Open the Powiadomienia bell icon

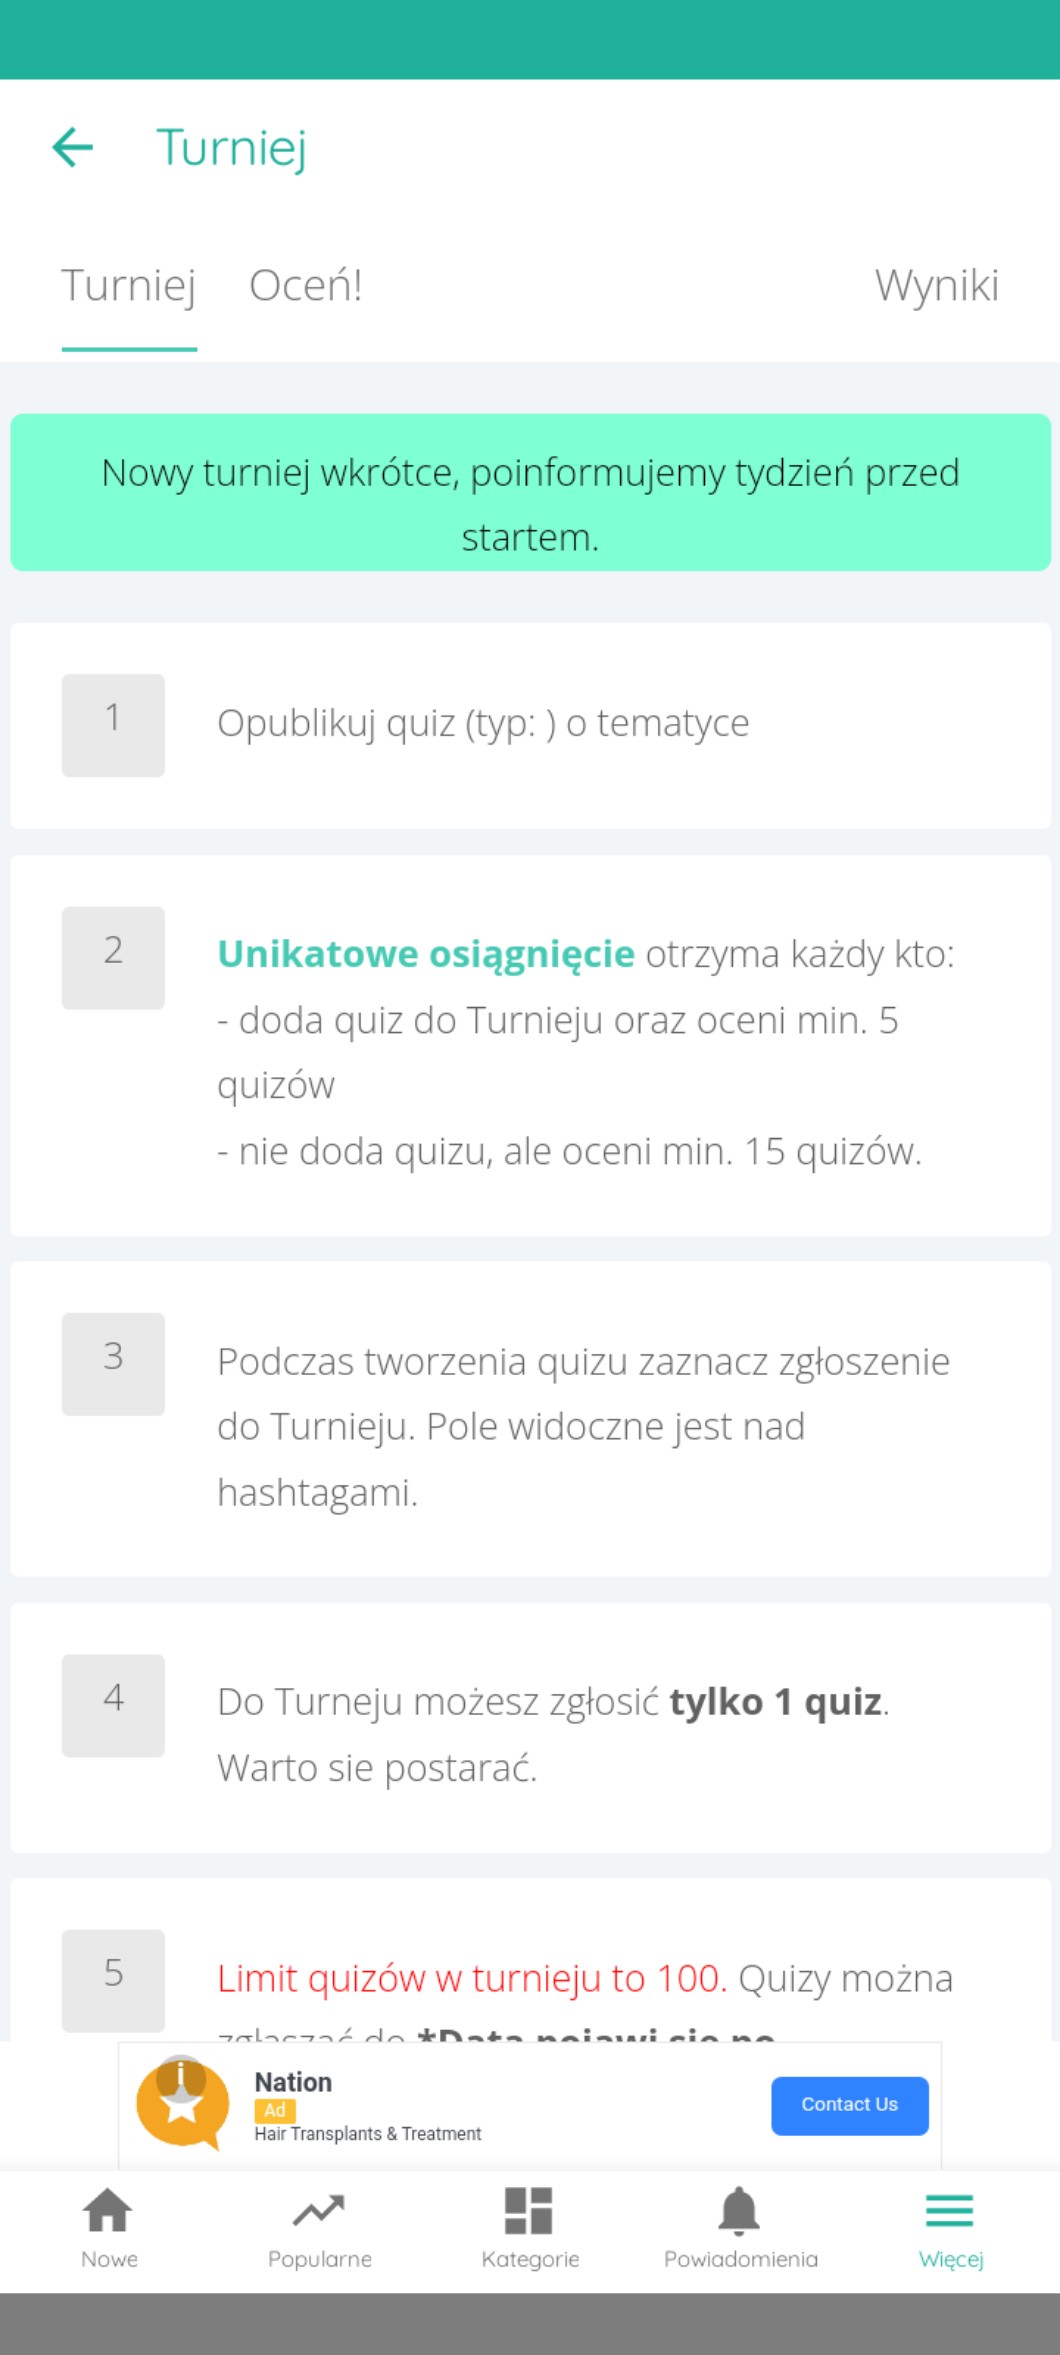(x=740, y=2210)
